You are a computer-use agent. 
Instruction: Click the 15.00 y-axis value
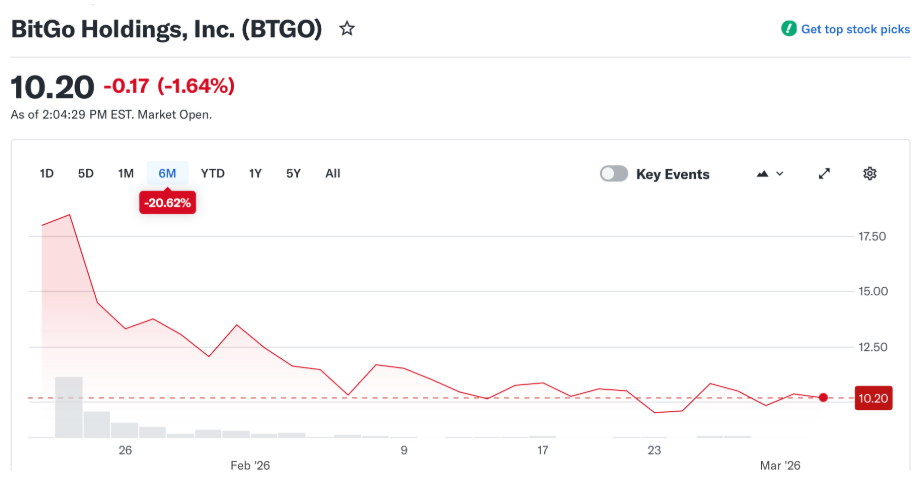pyautogui.click(x=873, y=291)
